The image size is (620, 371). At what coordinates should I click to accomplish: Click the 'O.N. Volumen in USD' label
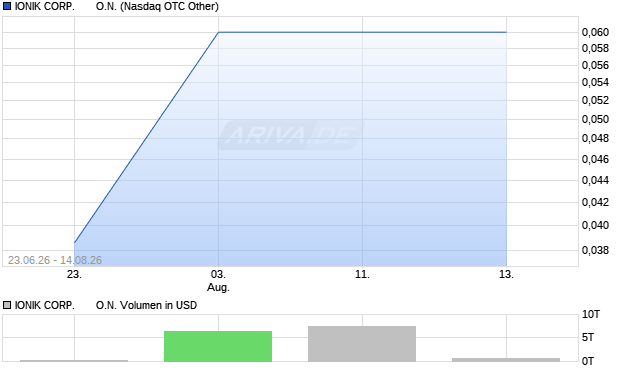[x=146, y=305]
